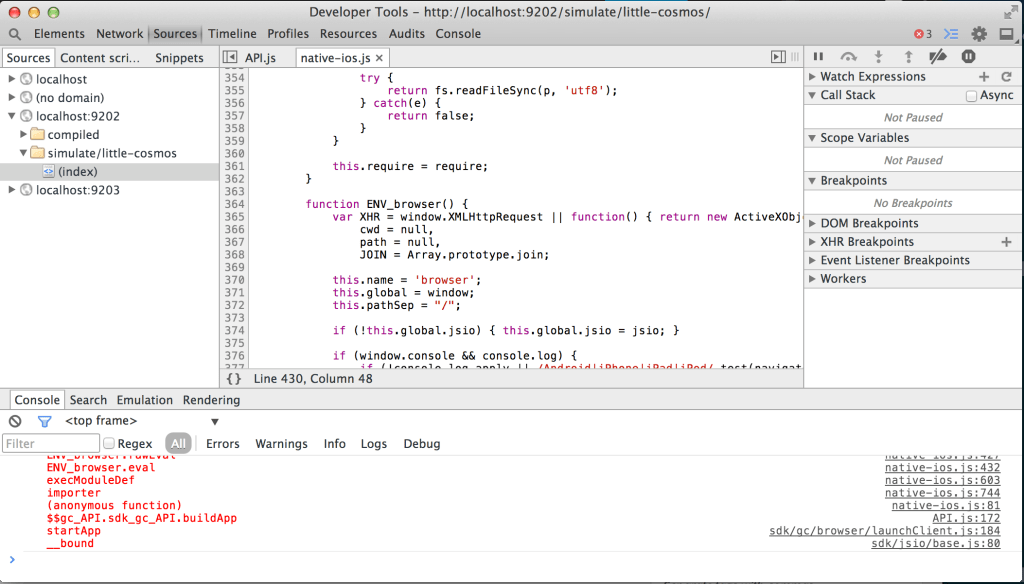Toggle pause on exceptions button
Screen dimensions: 1024x584
pos(968,58)
